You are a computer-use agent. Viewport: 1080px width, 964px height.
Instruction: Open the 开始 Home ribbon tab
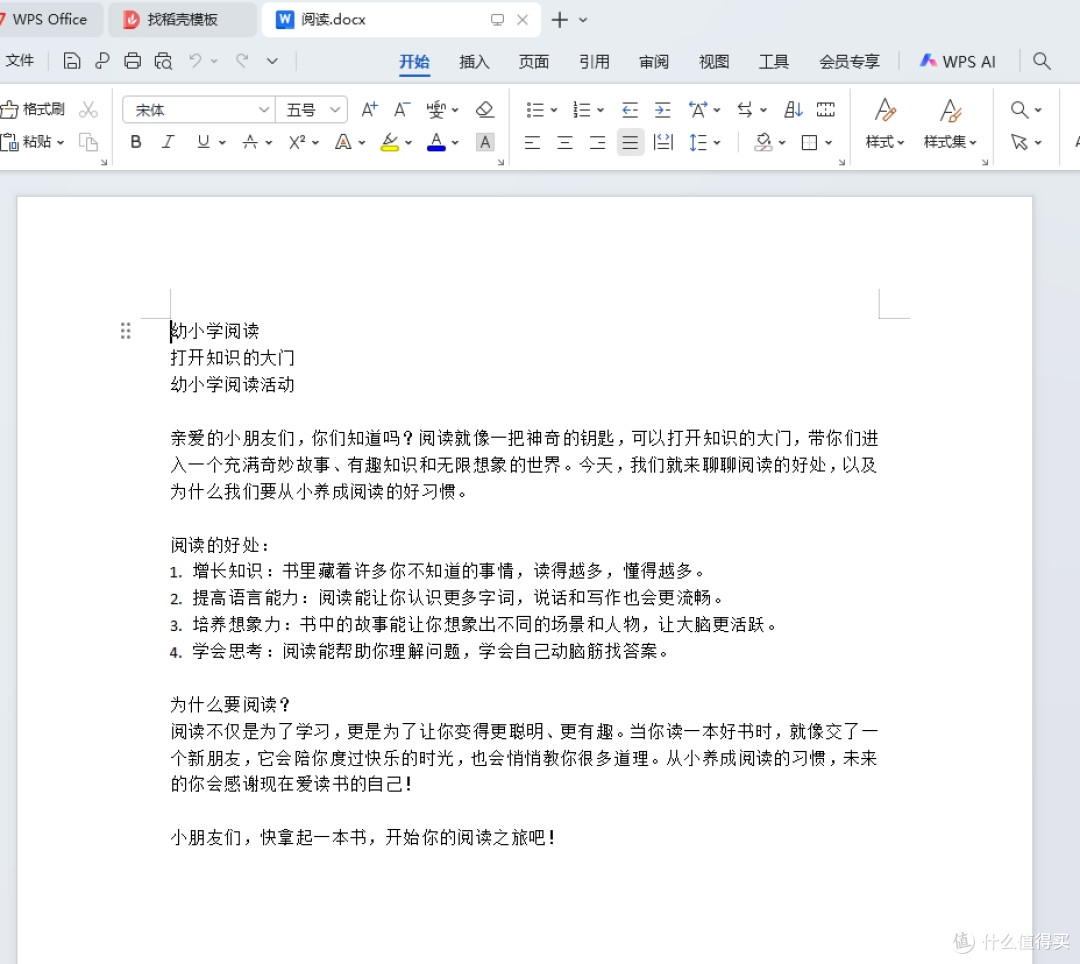(415, 61)
